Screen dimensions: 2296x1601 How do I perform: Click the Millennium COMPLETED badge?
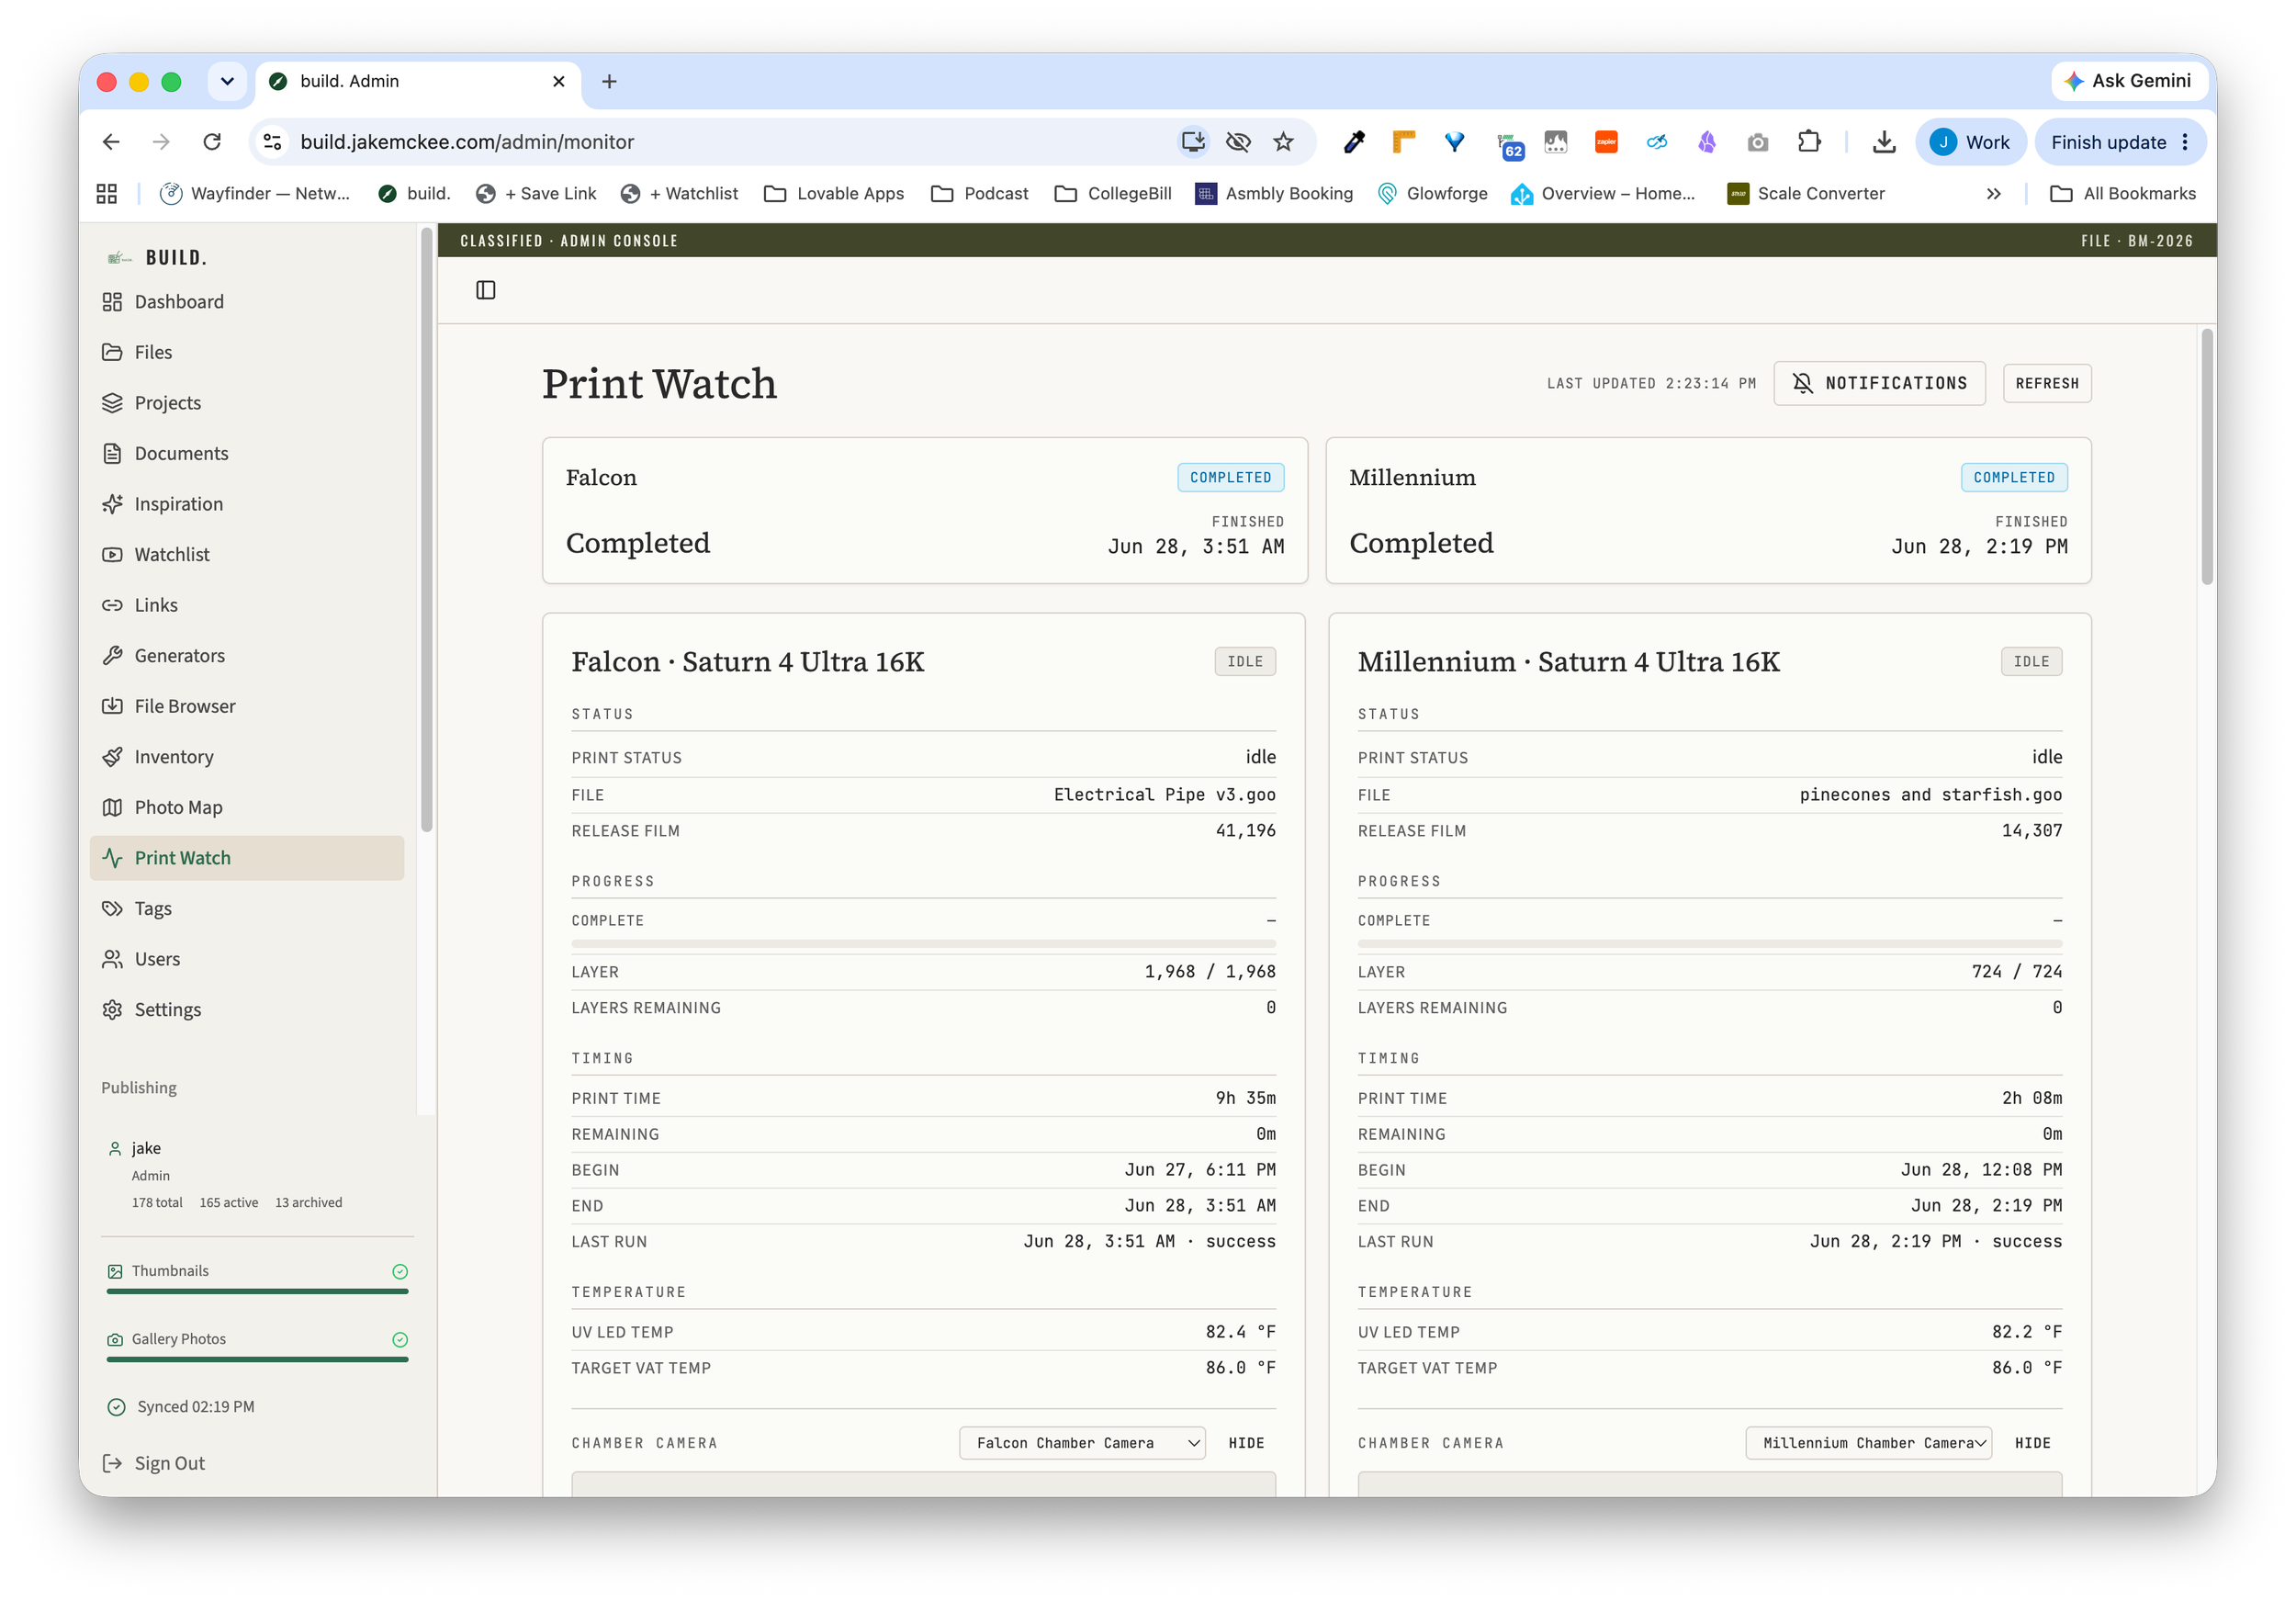(2014, 478)
